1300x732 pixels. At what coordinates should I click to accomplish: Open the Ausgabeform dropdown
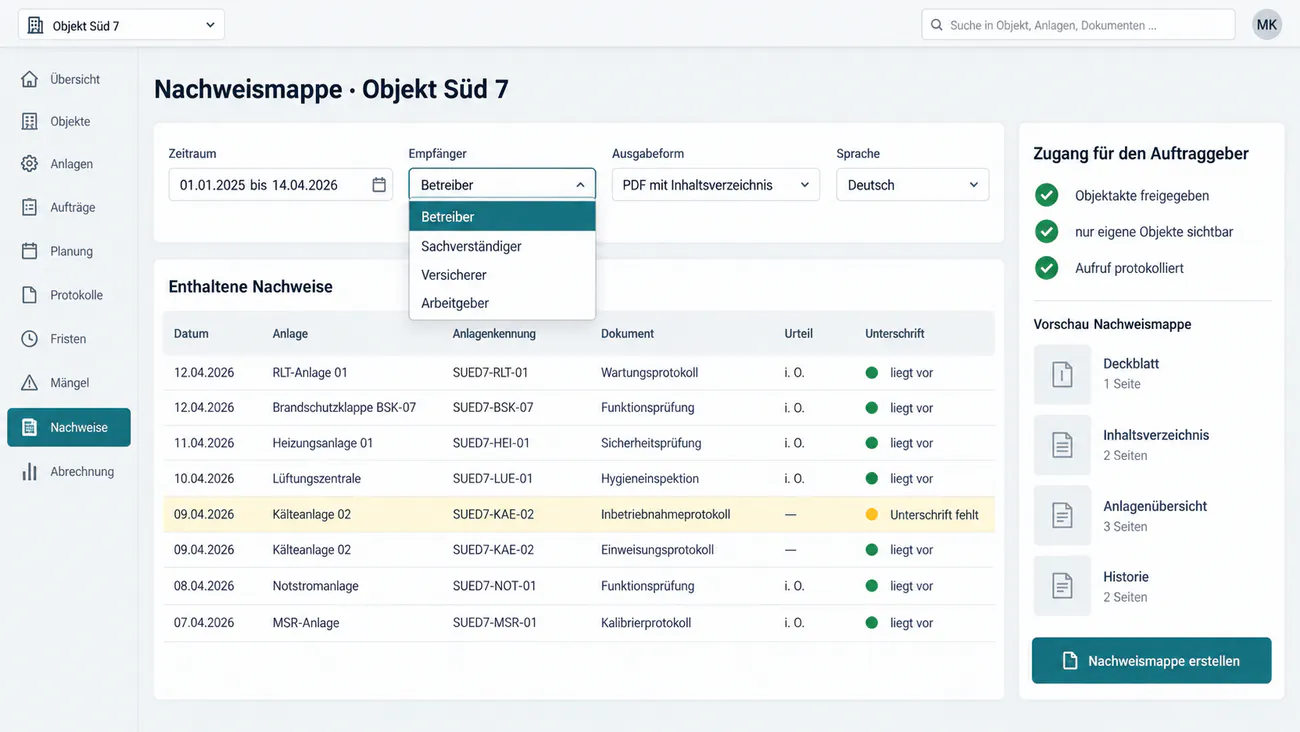tap(716, 185)
